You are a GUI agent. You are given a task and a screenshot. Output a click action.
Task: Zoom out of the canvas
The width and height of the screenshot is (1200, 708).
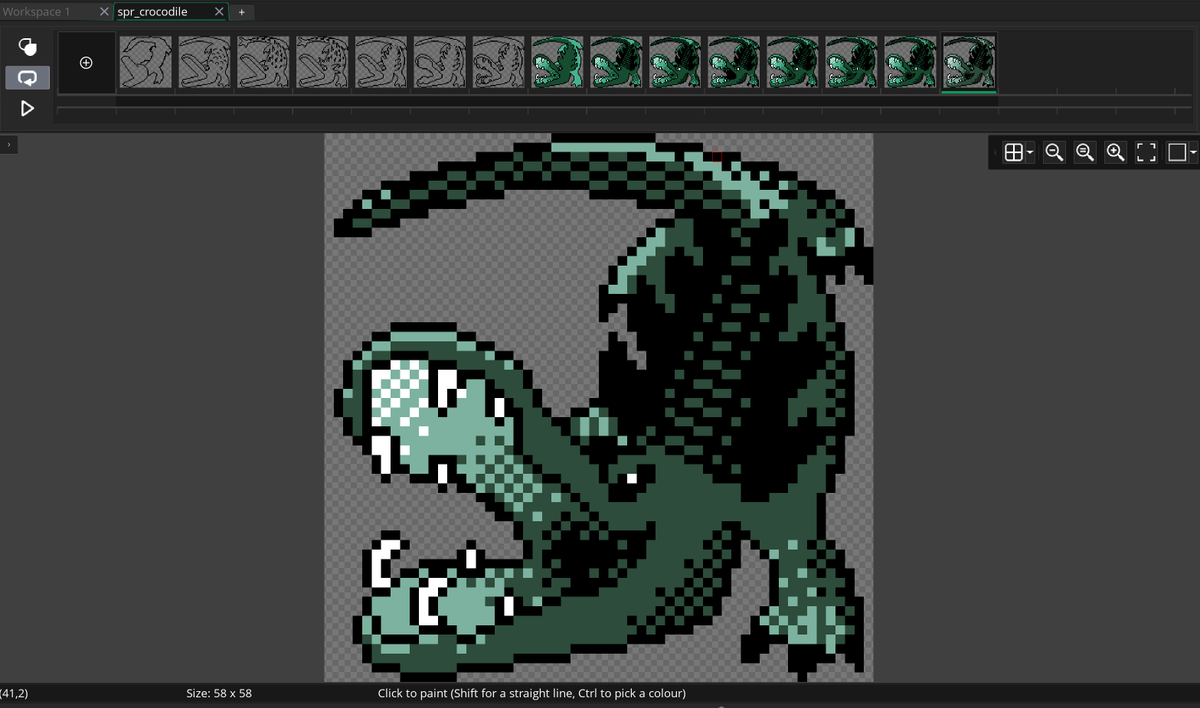pos(1054,152)
